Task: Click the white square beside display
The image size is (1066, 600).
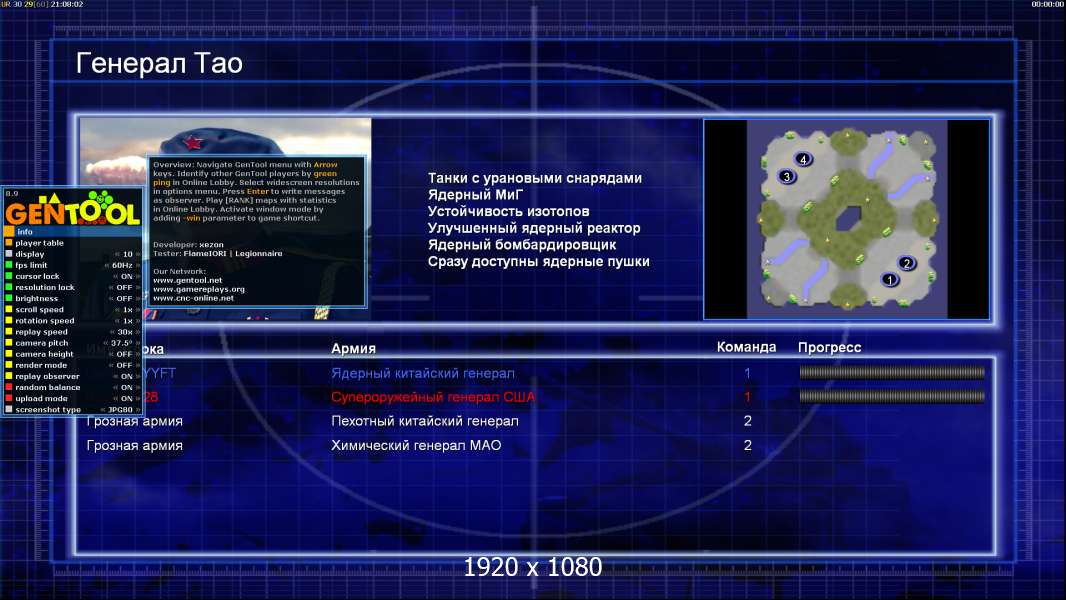Action: pyautogui.click(x=9, y=254)
